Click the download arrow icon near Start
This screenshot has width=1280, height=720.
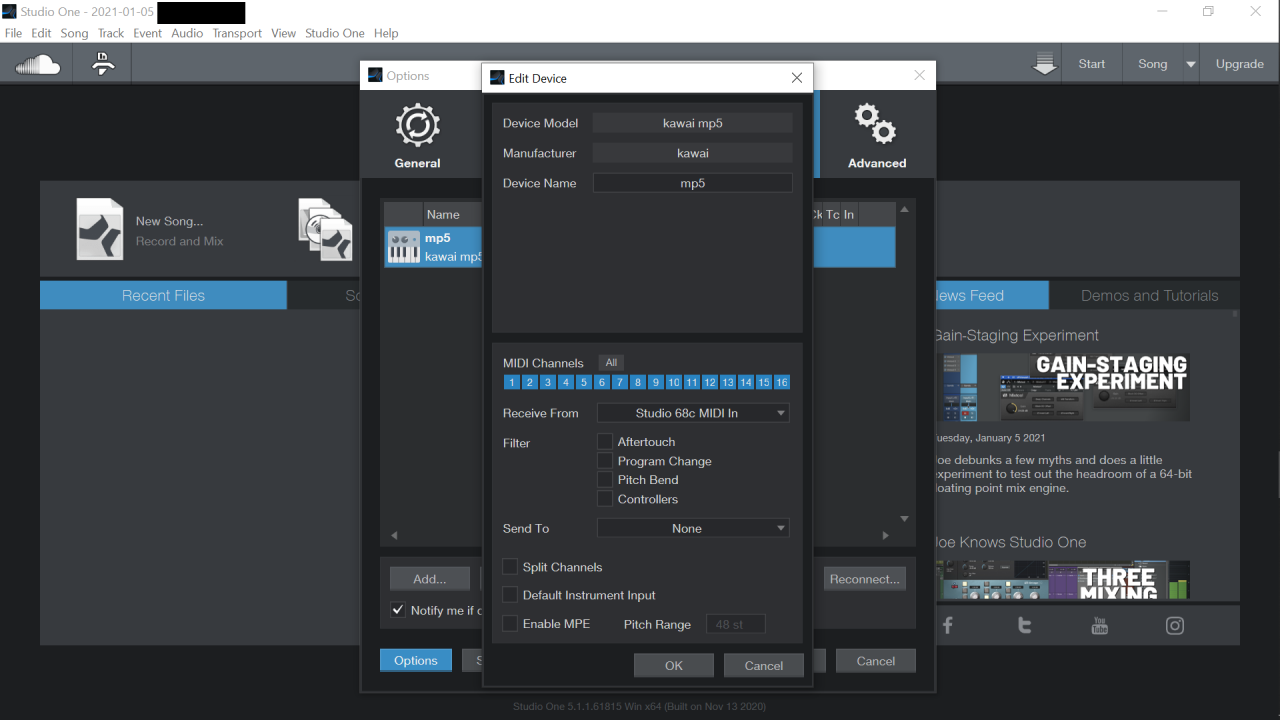point(1045,64)
